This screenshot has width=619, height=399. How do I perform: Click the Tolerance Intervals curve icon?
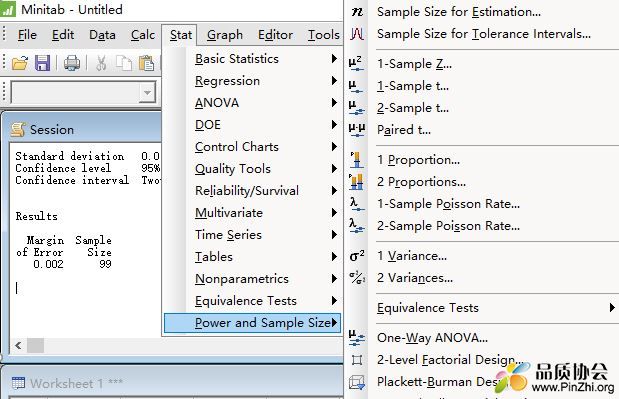tap(357, 34)
